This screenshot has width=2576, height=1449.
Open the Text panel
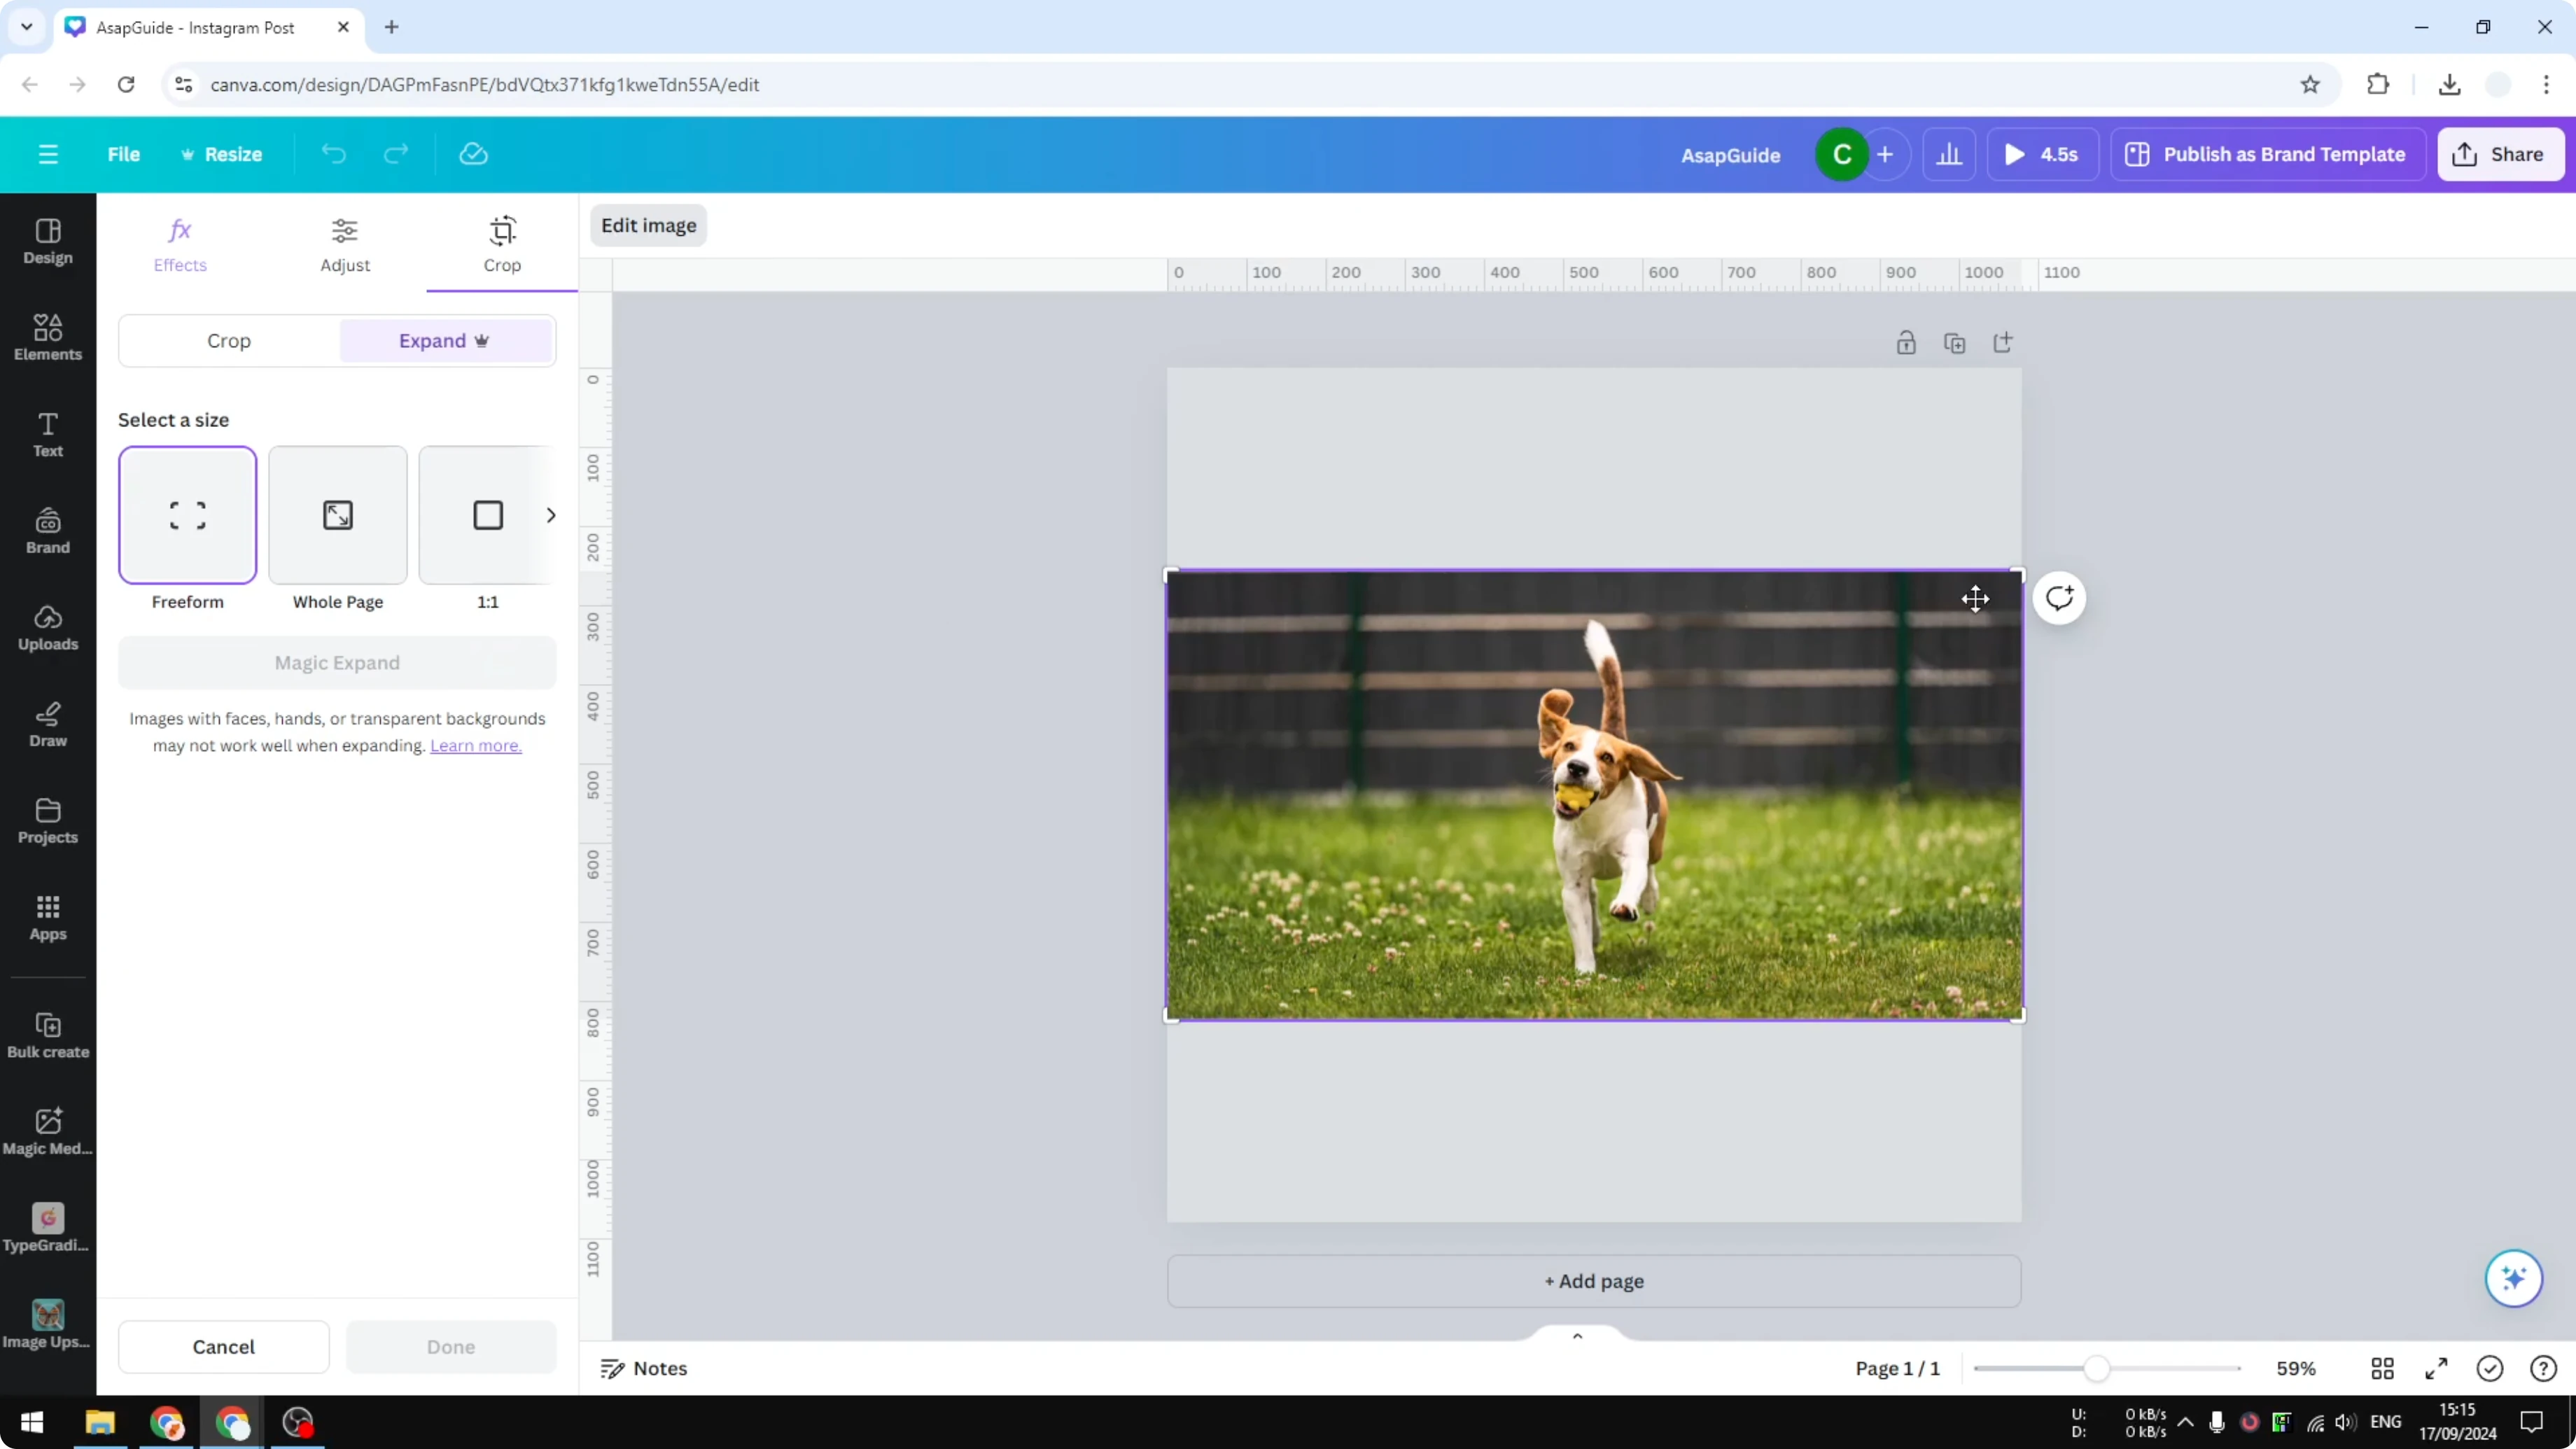point(48,435)
